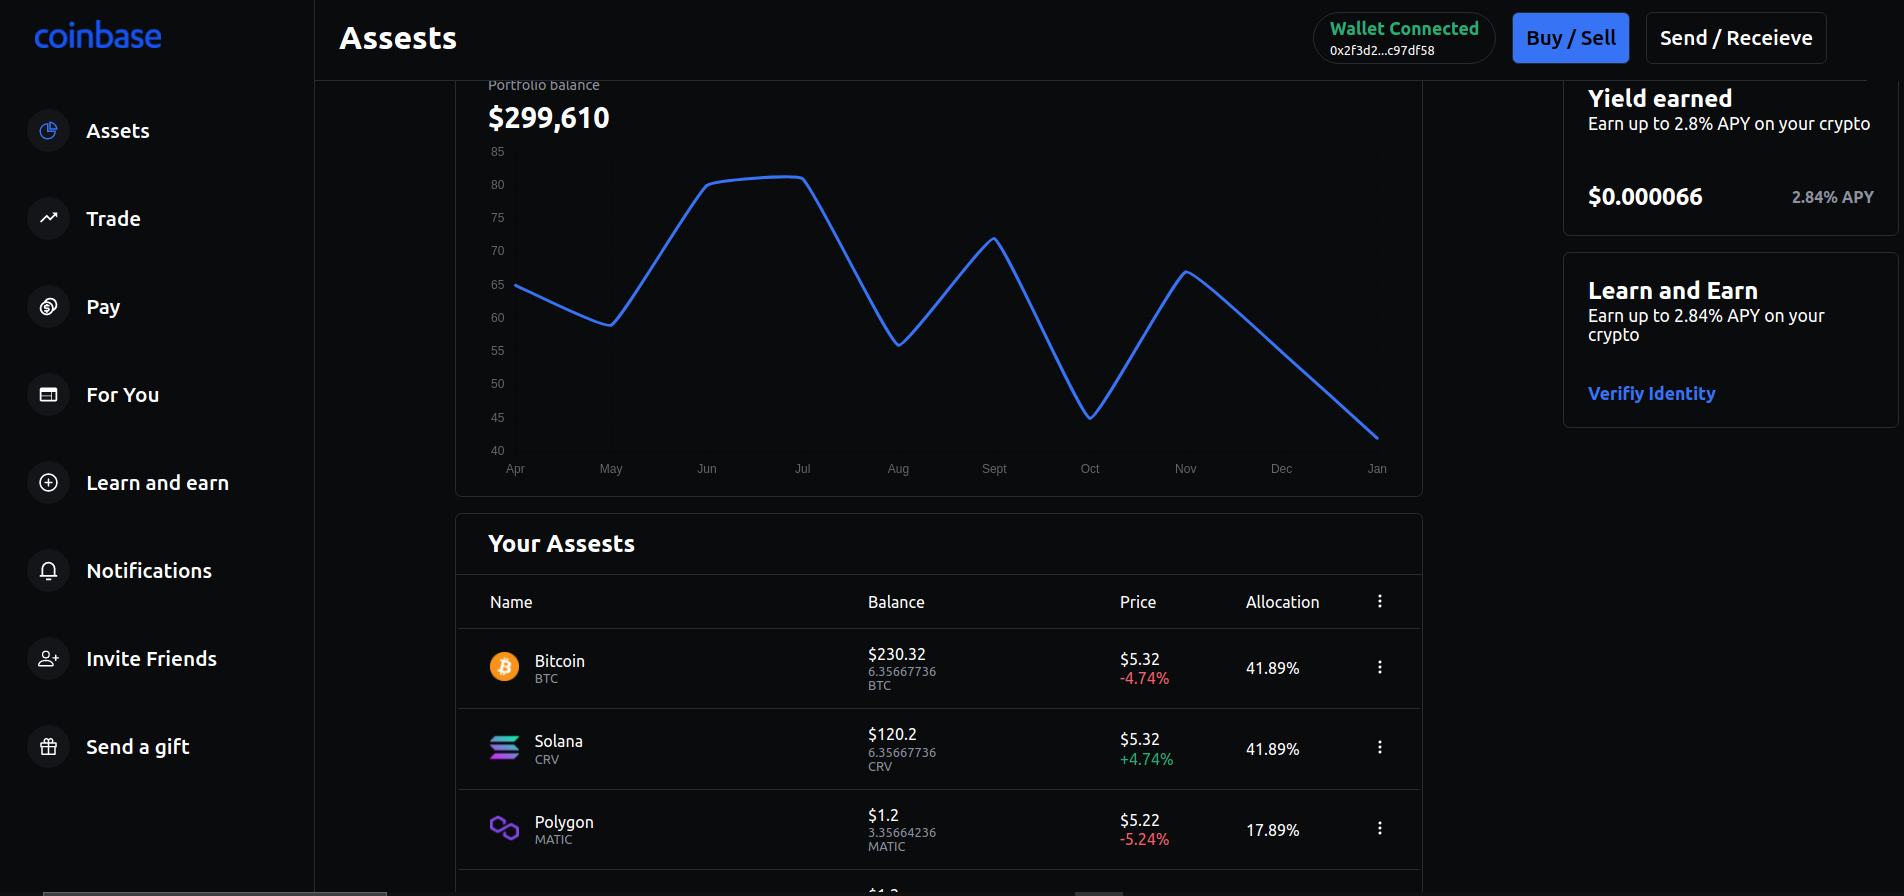Click the Yield earned card heading
The width and height of the screenshot is (1904, 896).
1660,99
